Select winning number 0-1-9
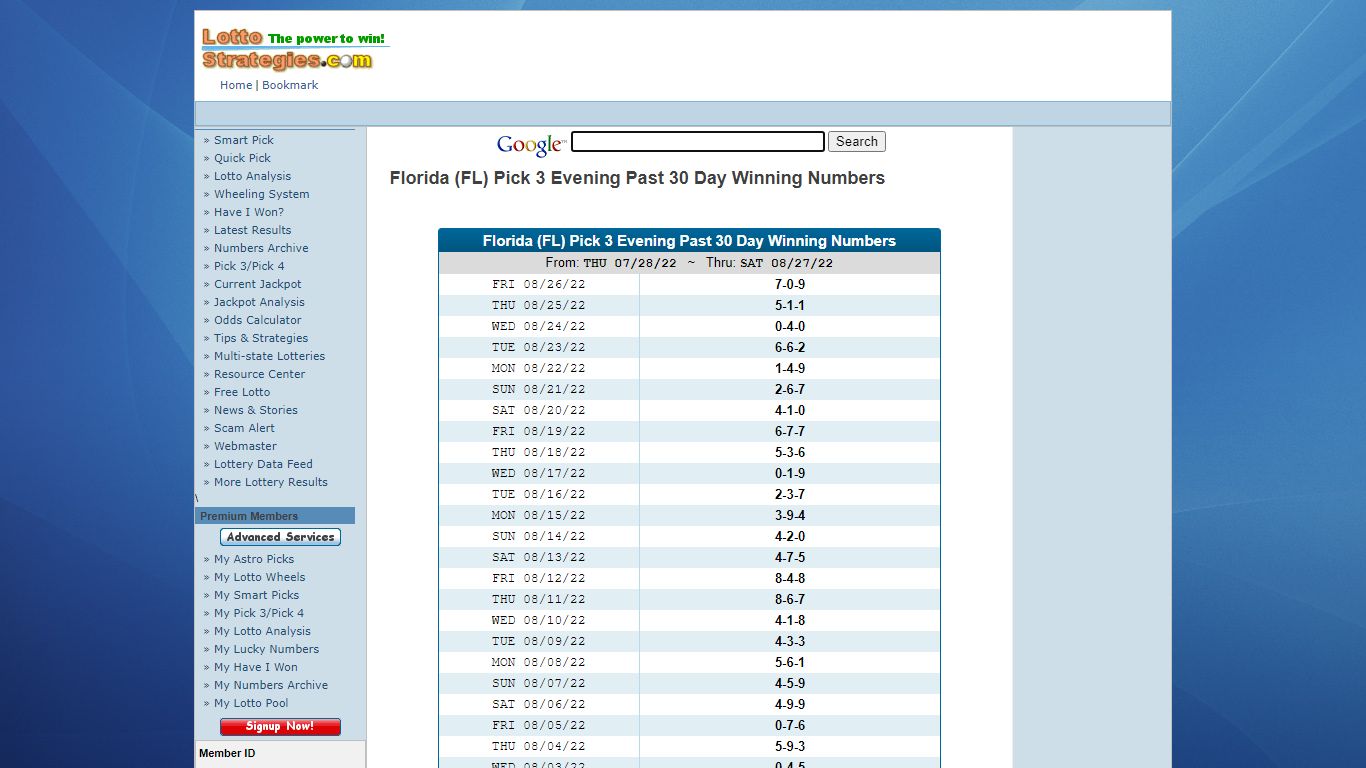 790,473
